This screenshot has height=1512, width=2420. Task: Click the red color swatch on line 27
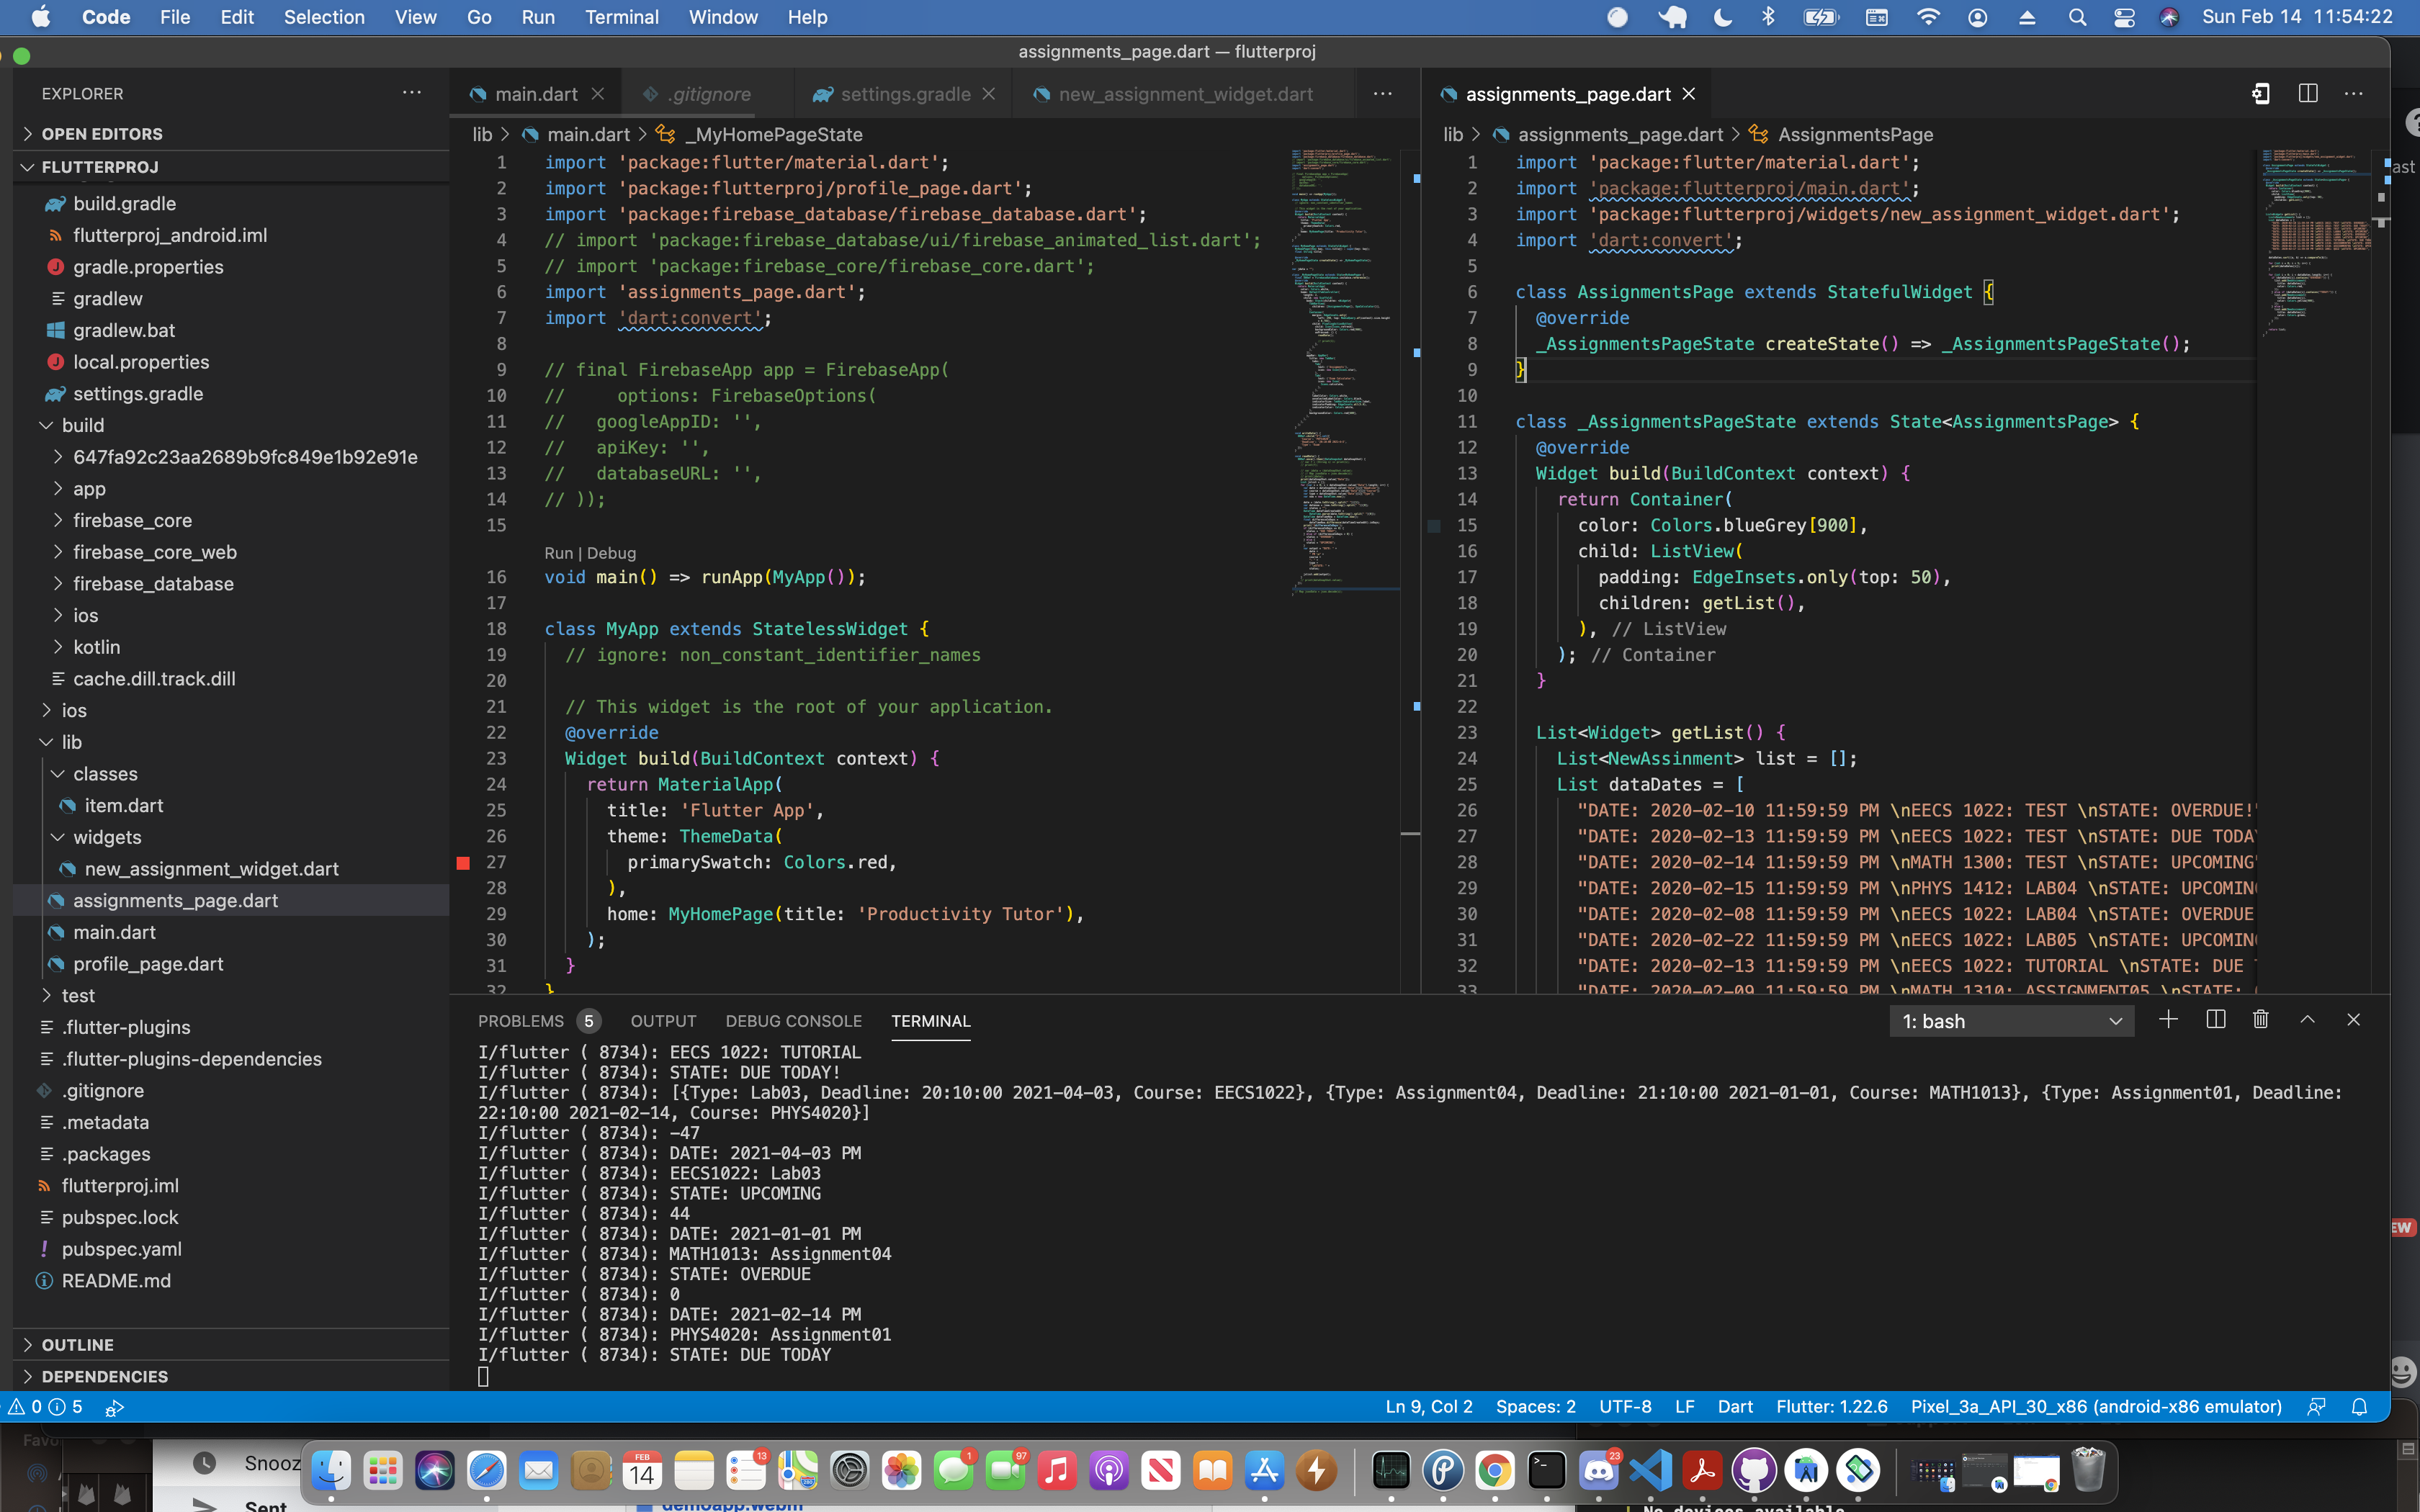(463, 862)
